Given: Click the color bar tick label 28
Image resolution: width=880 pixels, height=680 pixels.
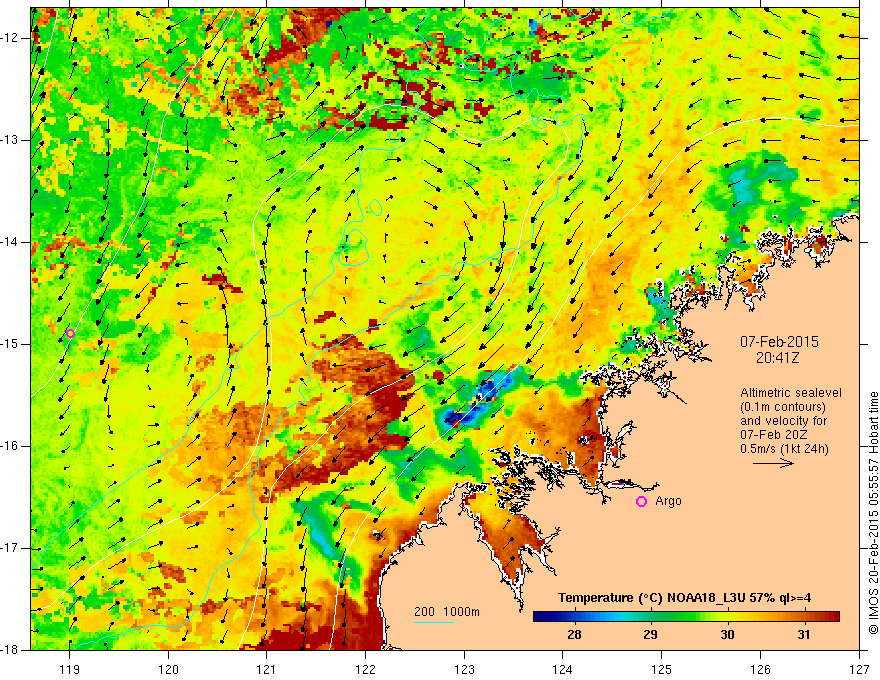Looking at the screenshot, I should (574, 635).
